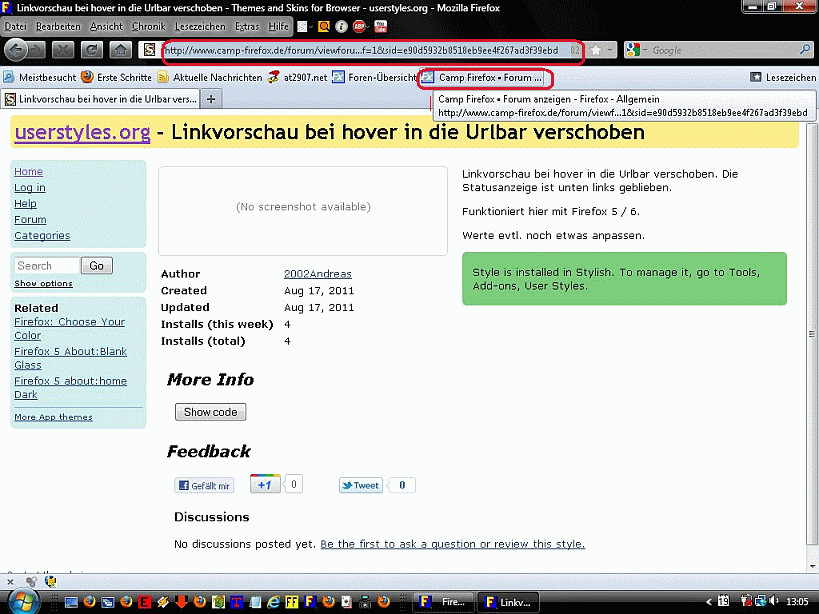This screenshot has width=819, height=614.
Task: Click the orange search icon in the menu bar
Action: (x=322, y=26)
